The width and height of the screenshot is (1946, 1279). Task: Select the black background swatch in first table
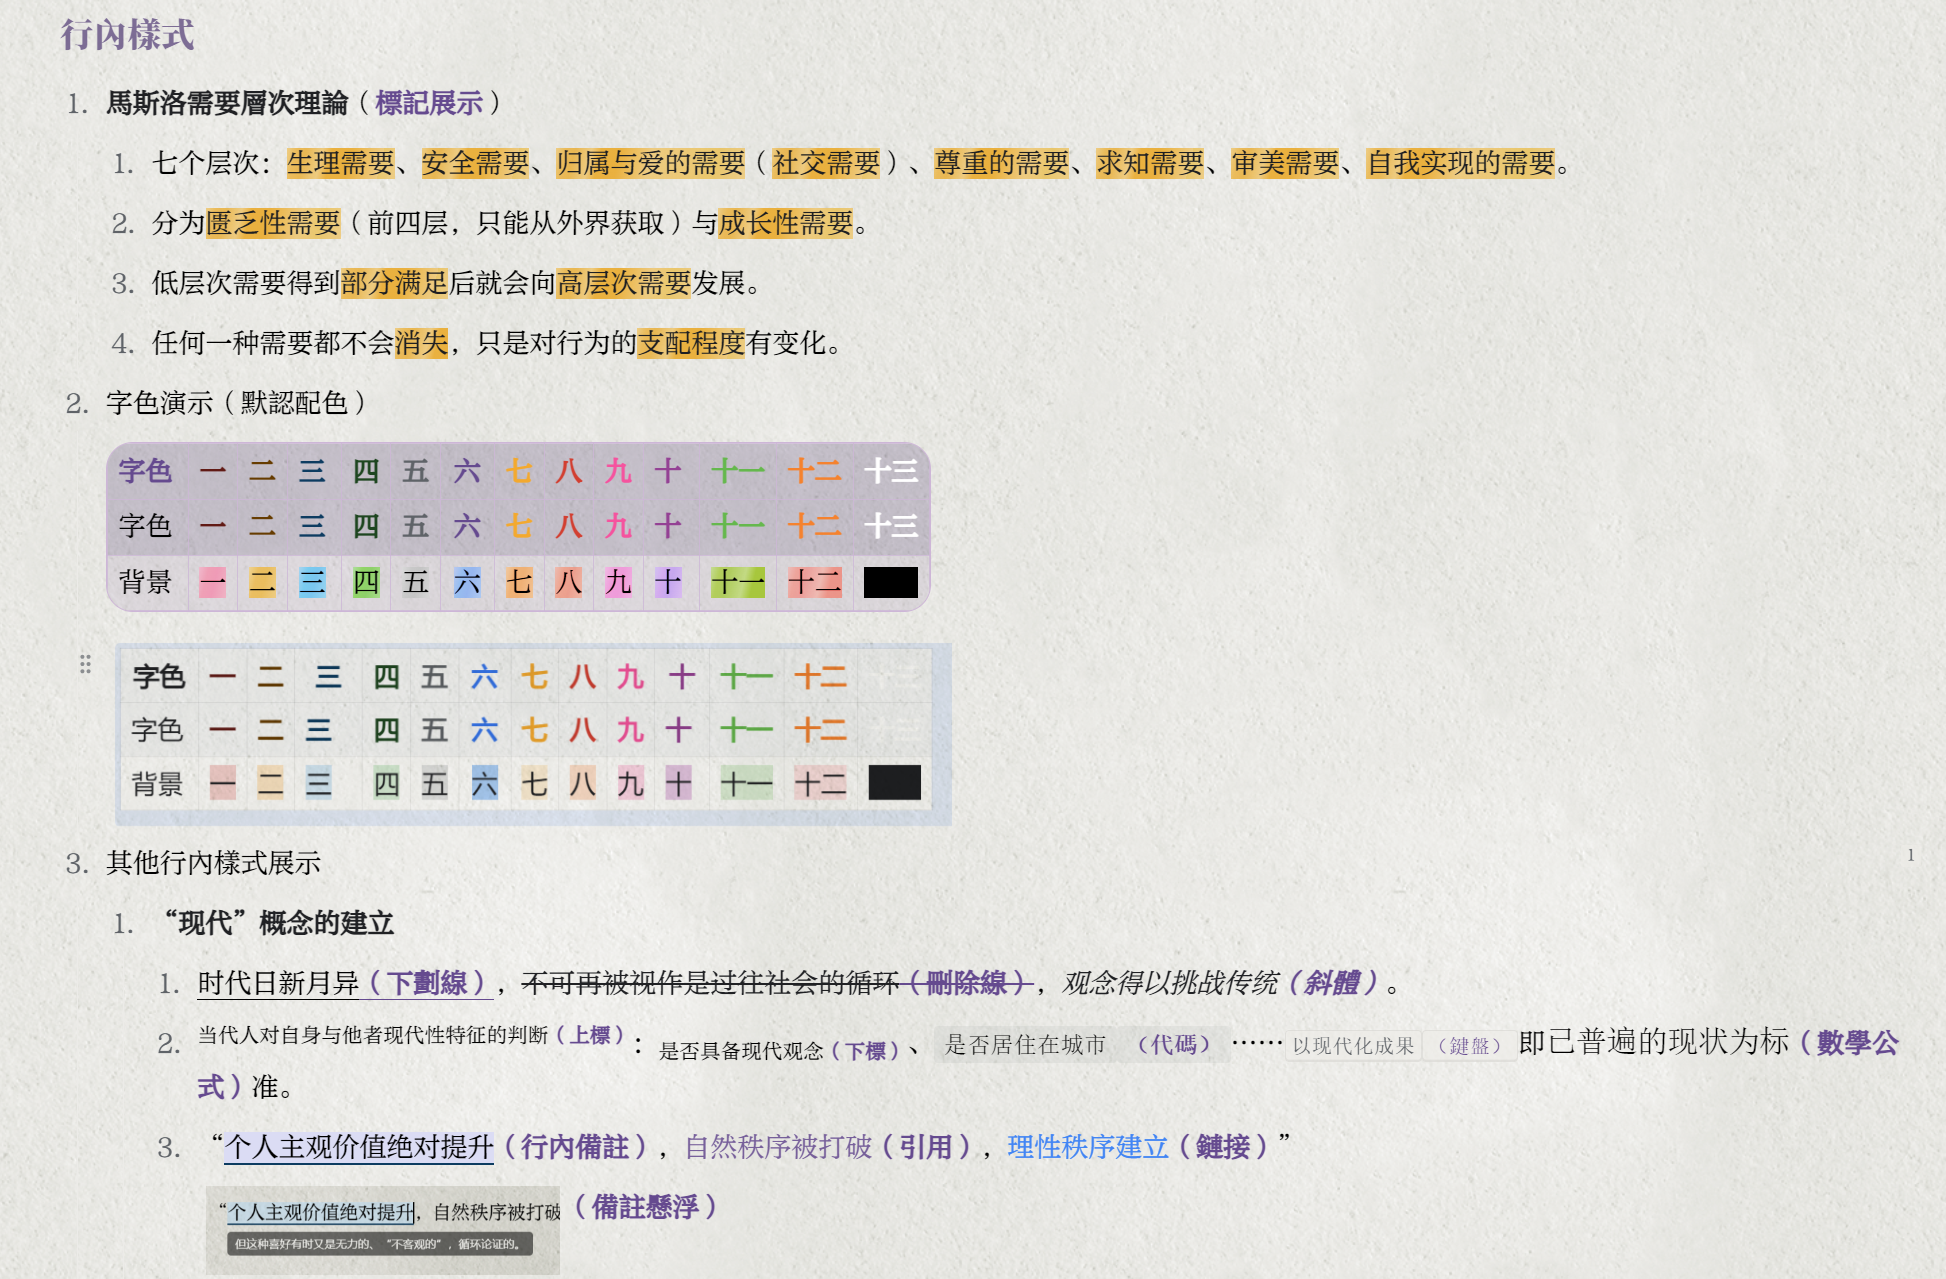(x=890, y=582)
